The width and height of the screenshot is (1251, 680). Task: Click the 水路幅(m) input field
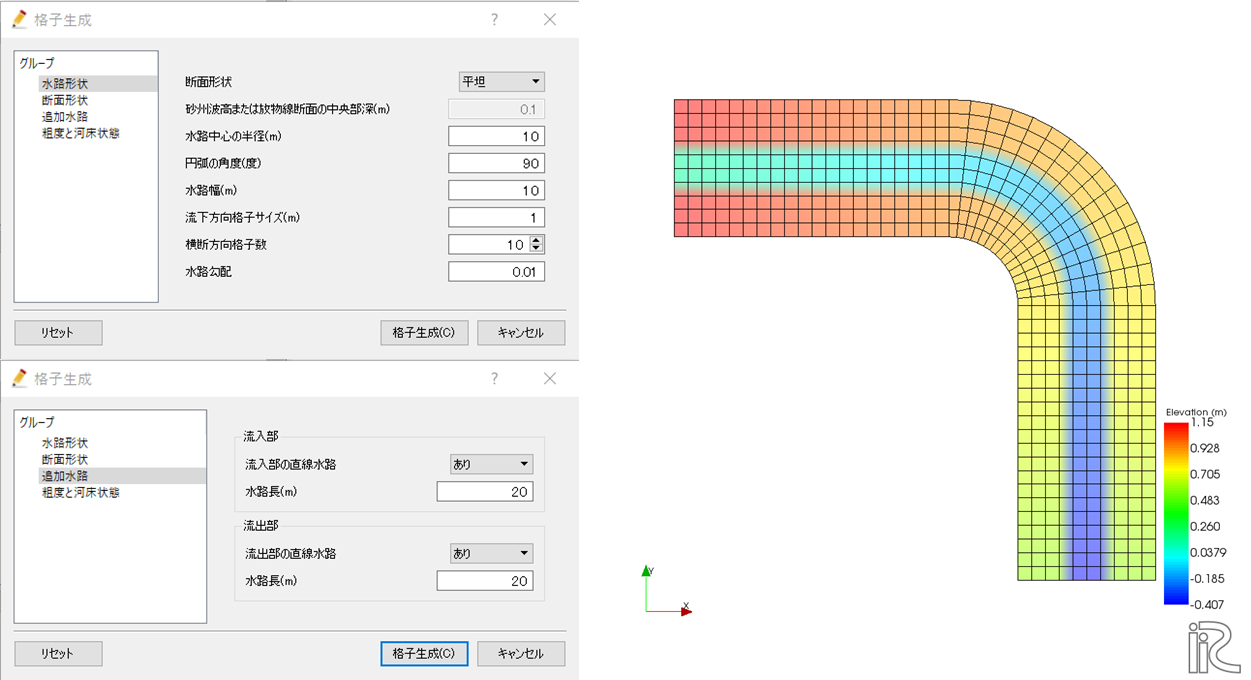pyautogui.click(x=496, y=190)
